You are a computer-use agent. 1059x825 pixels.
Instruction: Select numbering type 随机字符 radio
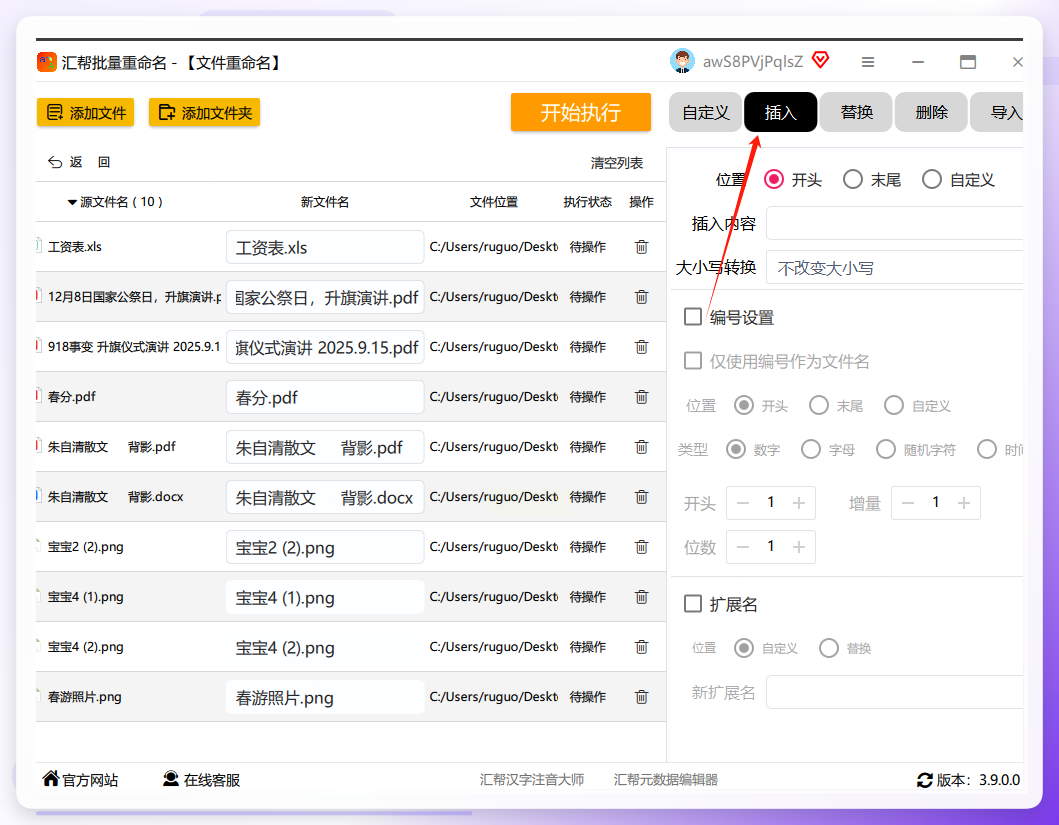885,450
